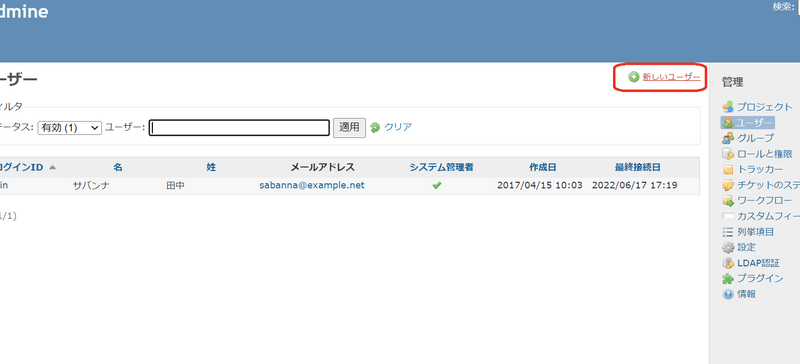Sort the table by 姓 column
The height and width of the screenshot is (364, 800).
[x=211, y=167]
